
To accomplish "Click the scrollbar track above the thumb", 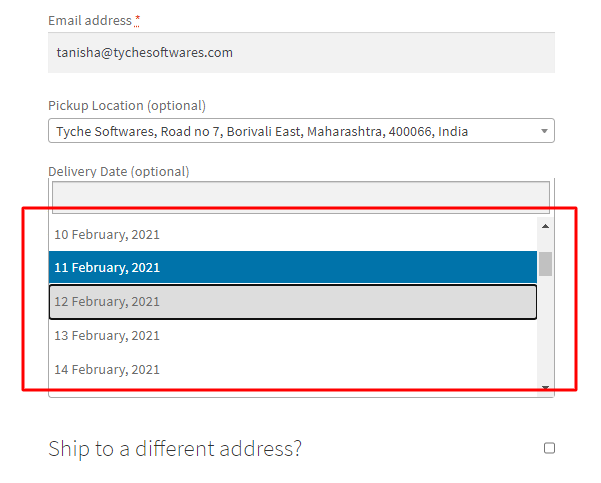I will (545, 242).
